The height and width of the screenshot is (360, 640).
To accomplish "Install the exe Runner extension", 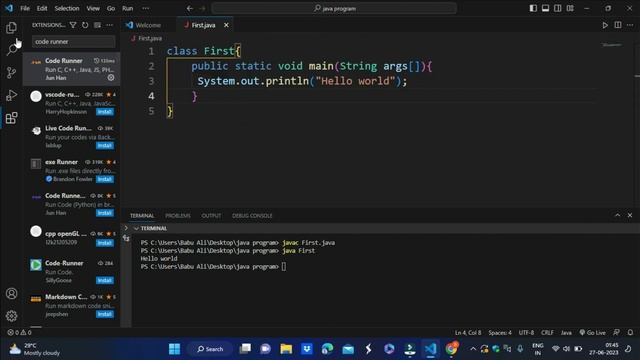I will point(105,179).
